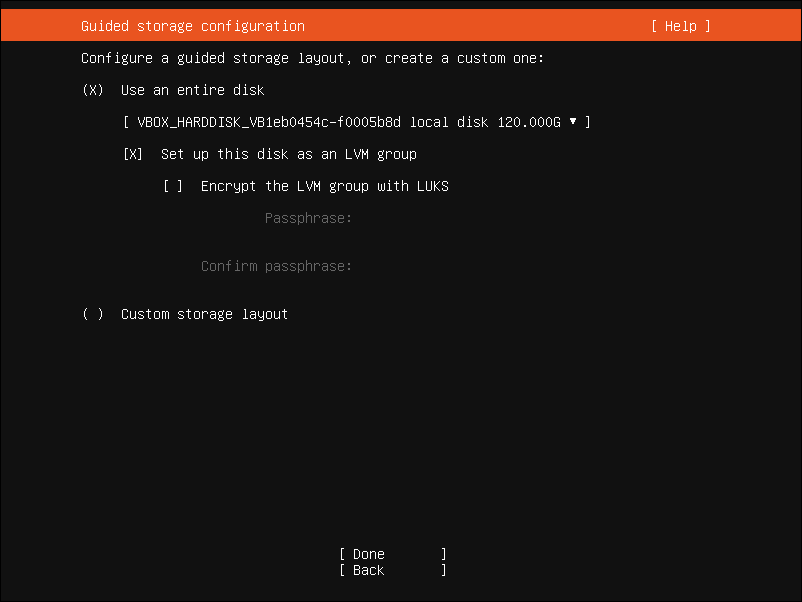Click the "Confirm passphrase:" label
802x602 pixels.
276,266
